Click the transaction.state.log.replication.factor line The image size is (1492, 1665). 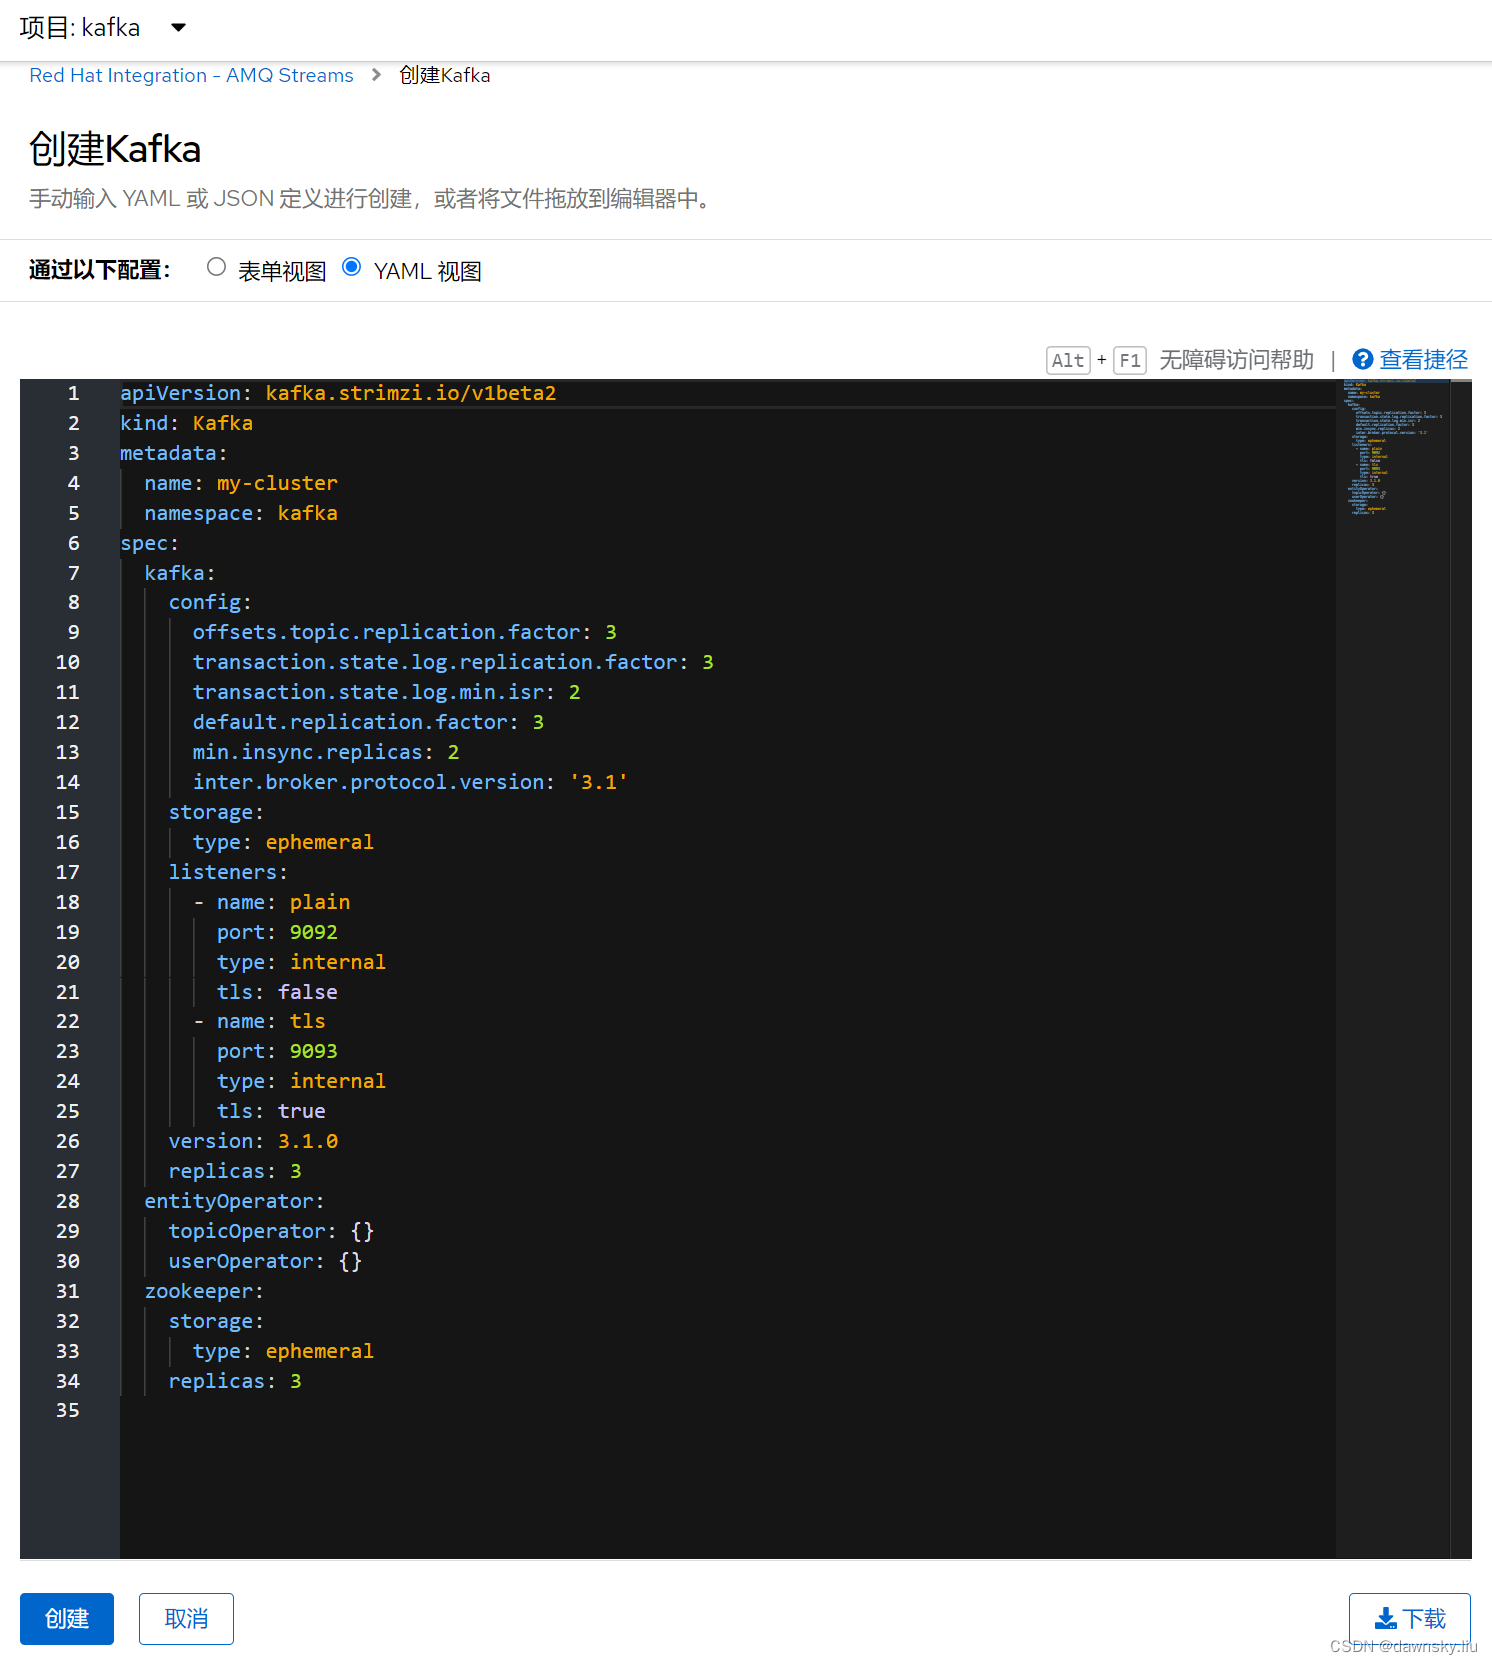pyautogui.click(x=453, y=662)
